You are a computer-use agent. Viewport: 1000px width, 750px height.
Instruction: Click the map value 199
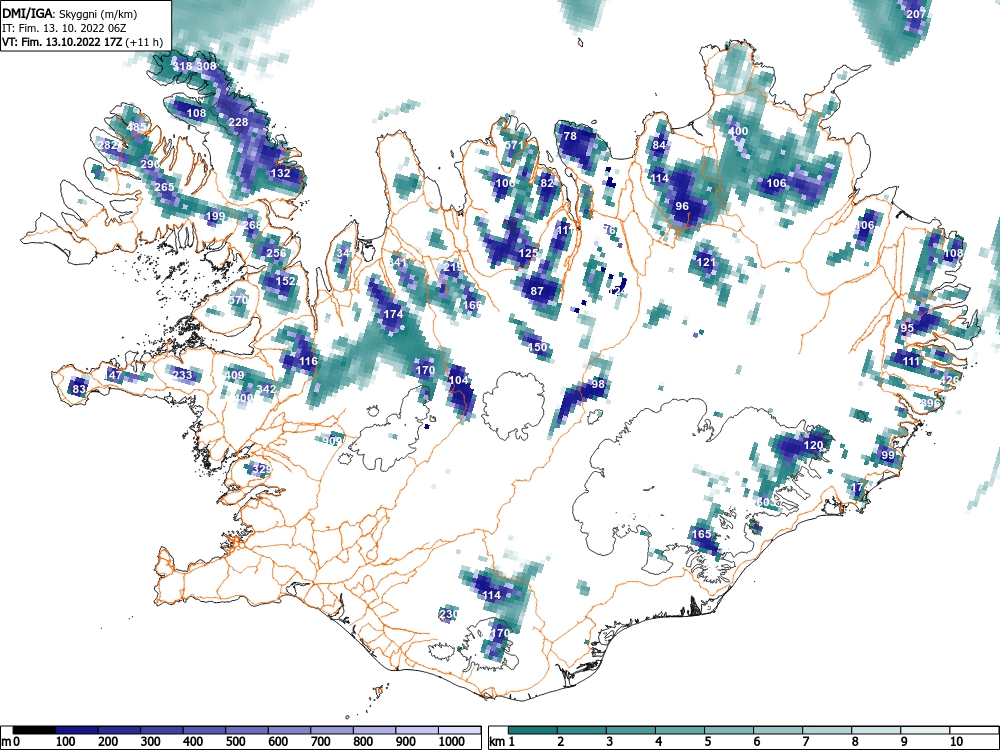pyautogui.click(x=216, y=216)
